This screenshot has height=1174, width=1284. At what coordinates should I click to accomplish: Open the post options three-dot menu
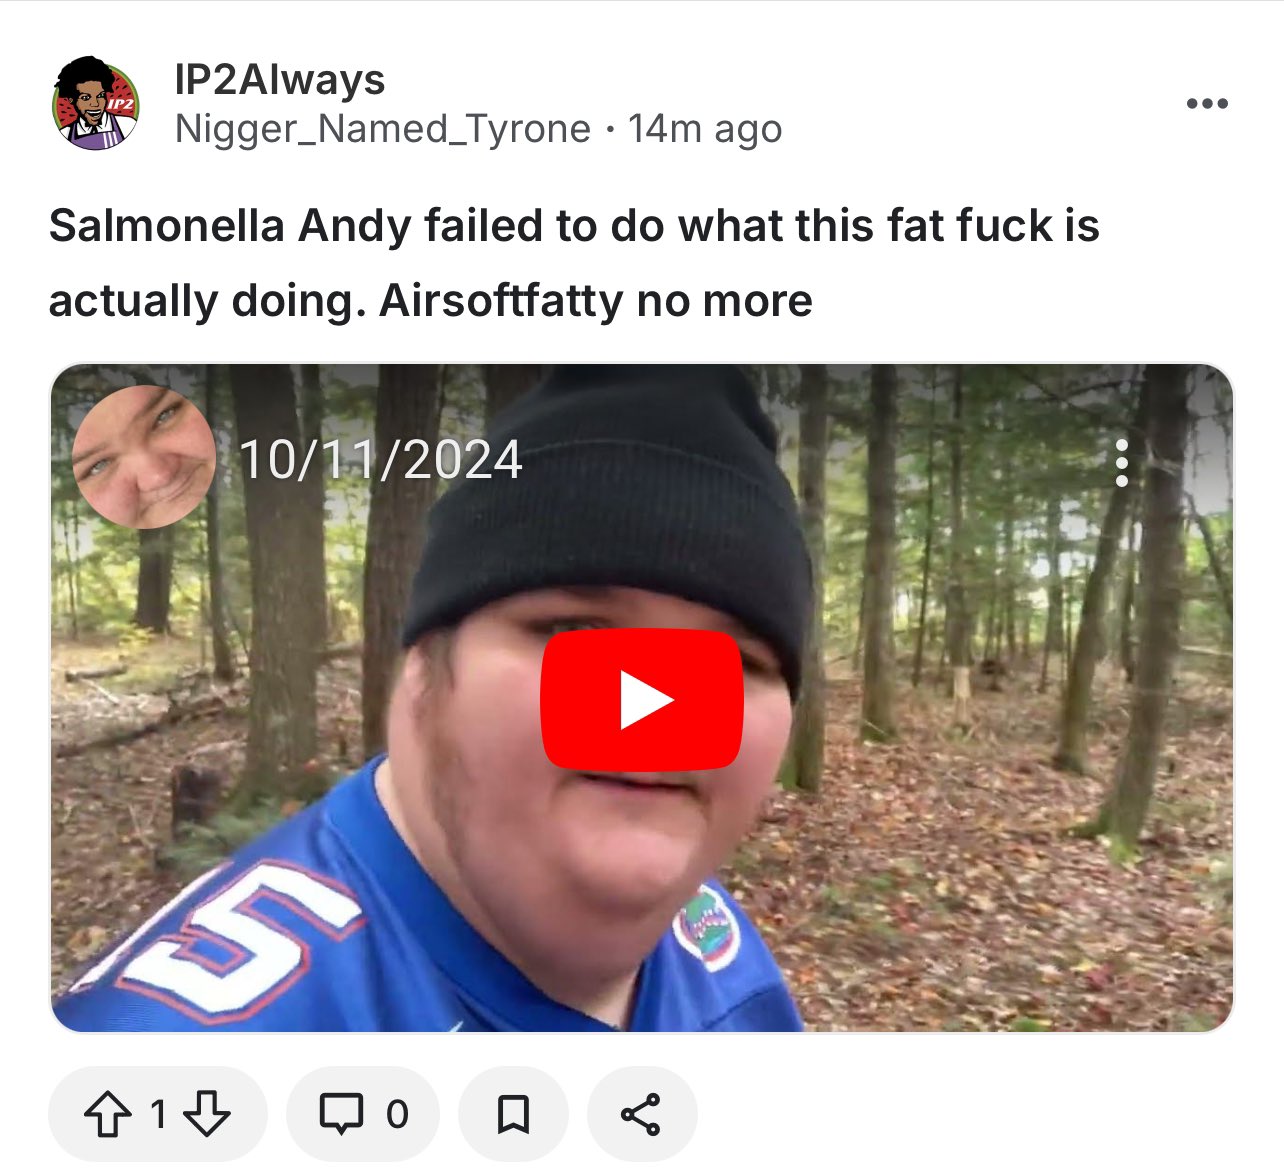click(1207, 104)
